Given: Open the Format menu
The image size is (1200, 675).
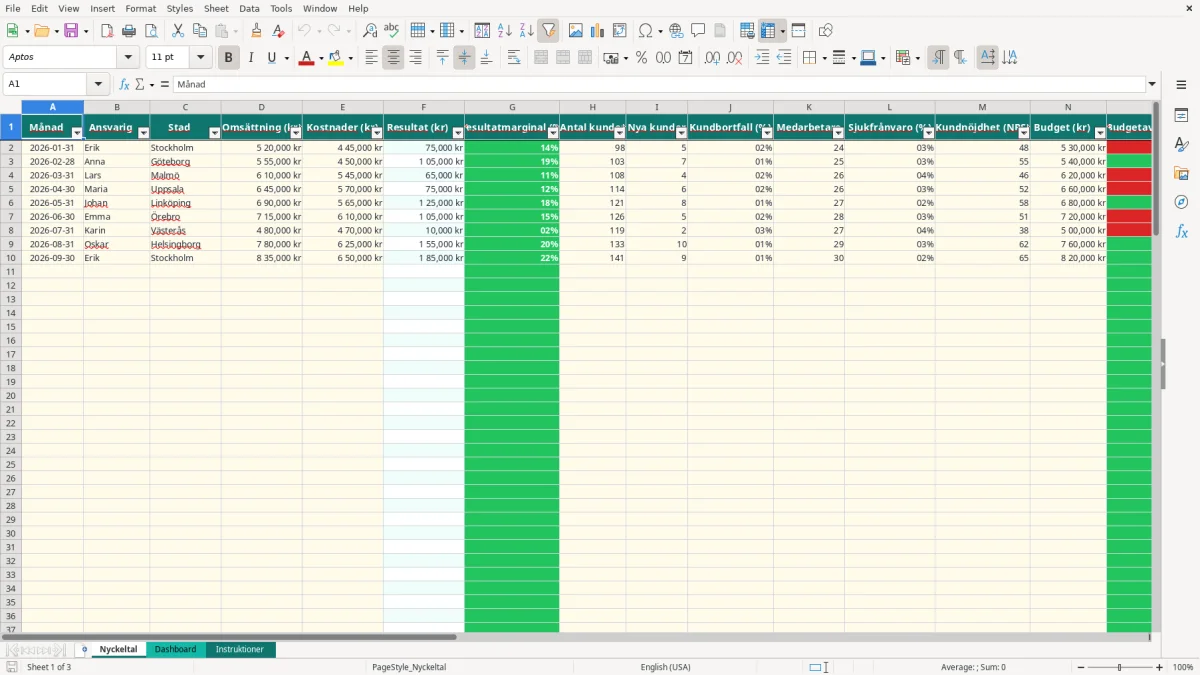Looking at the screenshot, I should (x=141, y=8).
